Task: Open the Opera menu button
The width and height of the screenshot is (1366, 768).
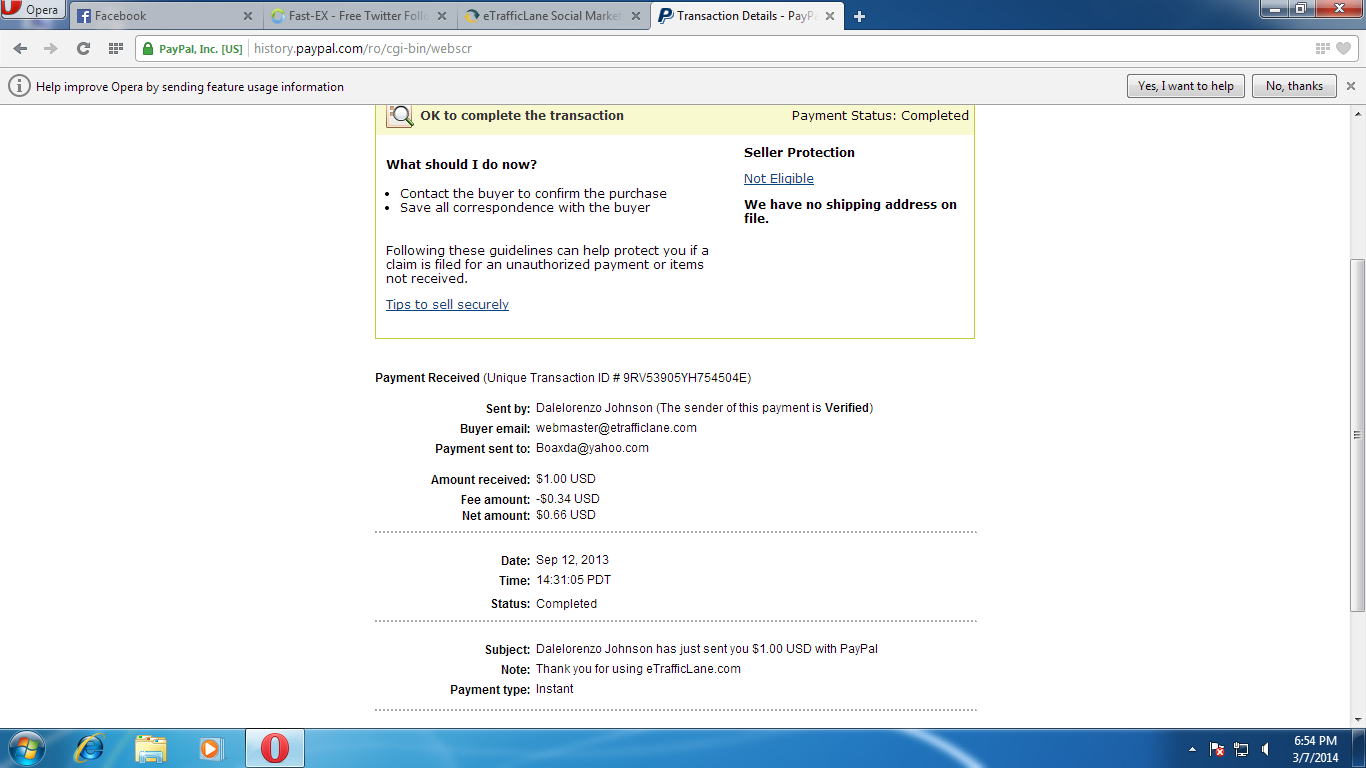Action: pyautogui.click(x=34, y=10)
